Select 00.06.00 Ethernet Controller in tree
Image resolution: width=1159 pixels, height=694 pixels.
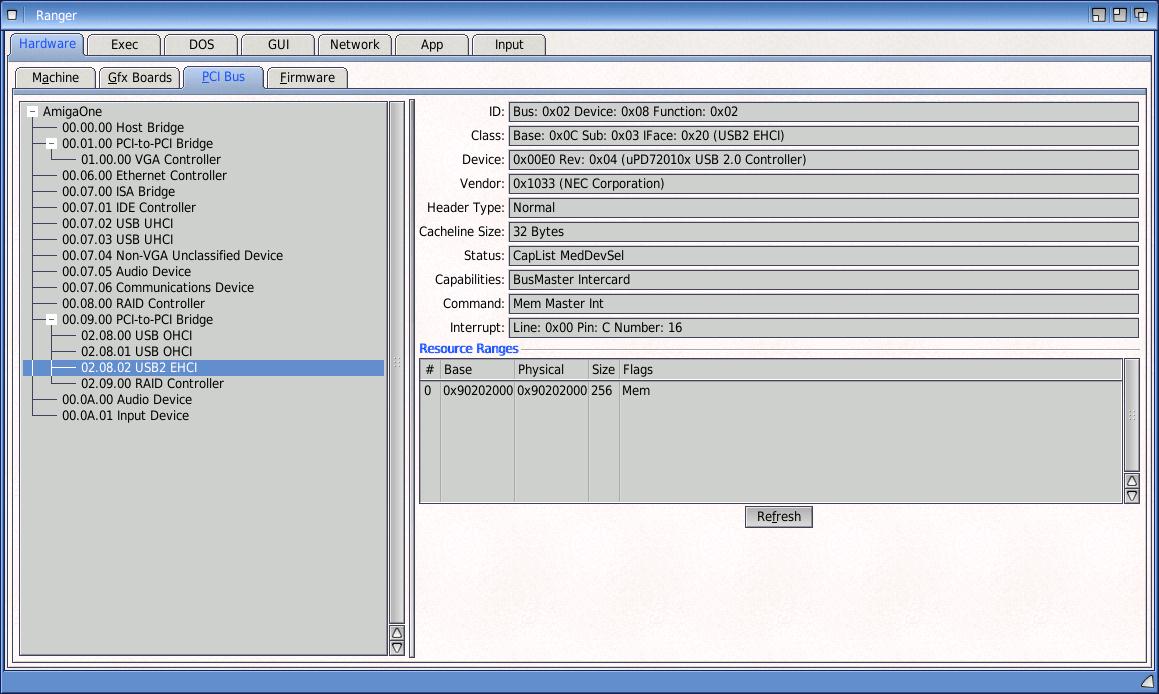[x=144, y=176]
